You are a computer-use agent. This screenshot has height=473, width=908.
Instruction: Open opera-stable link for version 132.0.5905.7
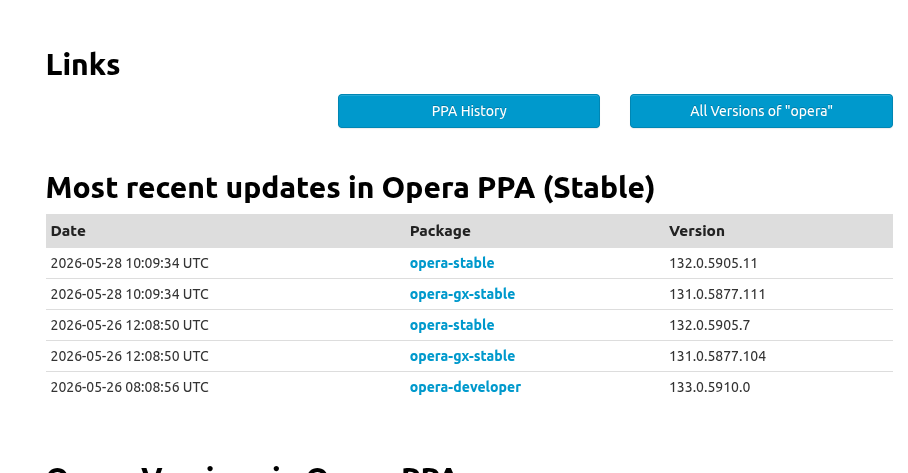(452, 325)
